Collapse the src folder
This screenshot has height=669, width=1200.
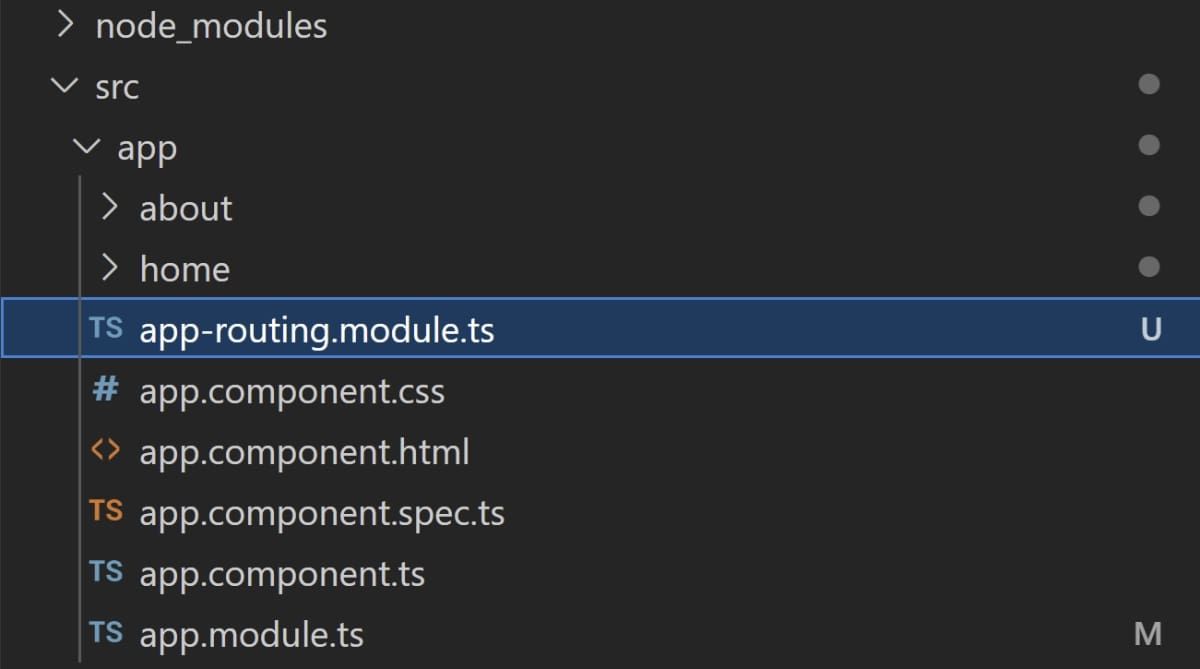tap(62, 87)
